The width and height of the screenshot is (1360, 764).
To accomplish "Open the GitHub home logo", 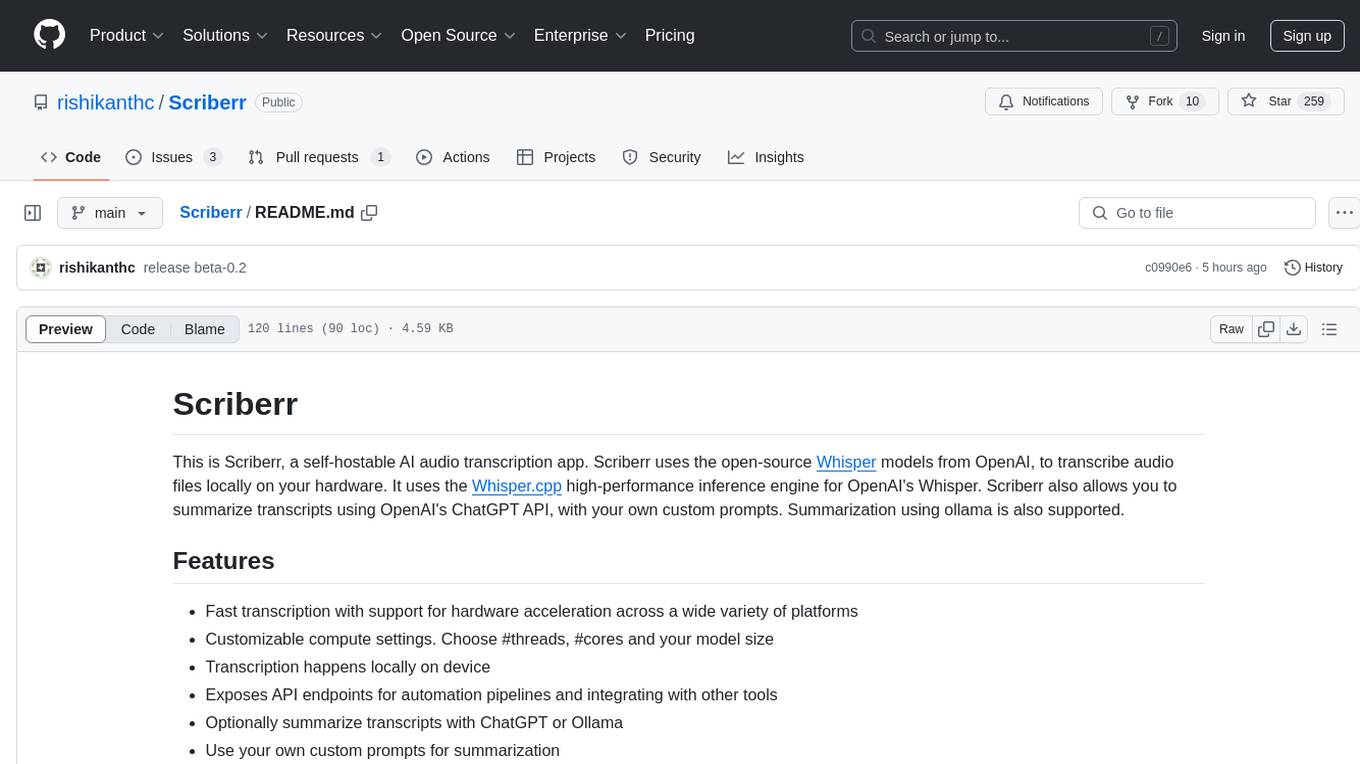I will (x=49, y=35).
